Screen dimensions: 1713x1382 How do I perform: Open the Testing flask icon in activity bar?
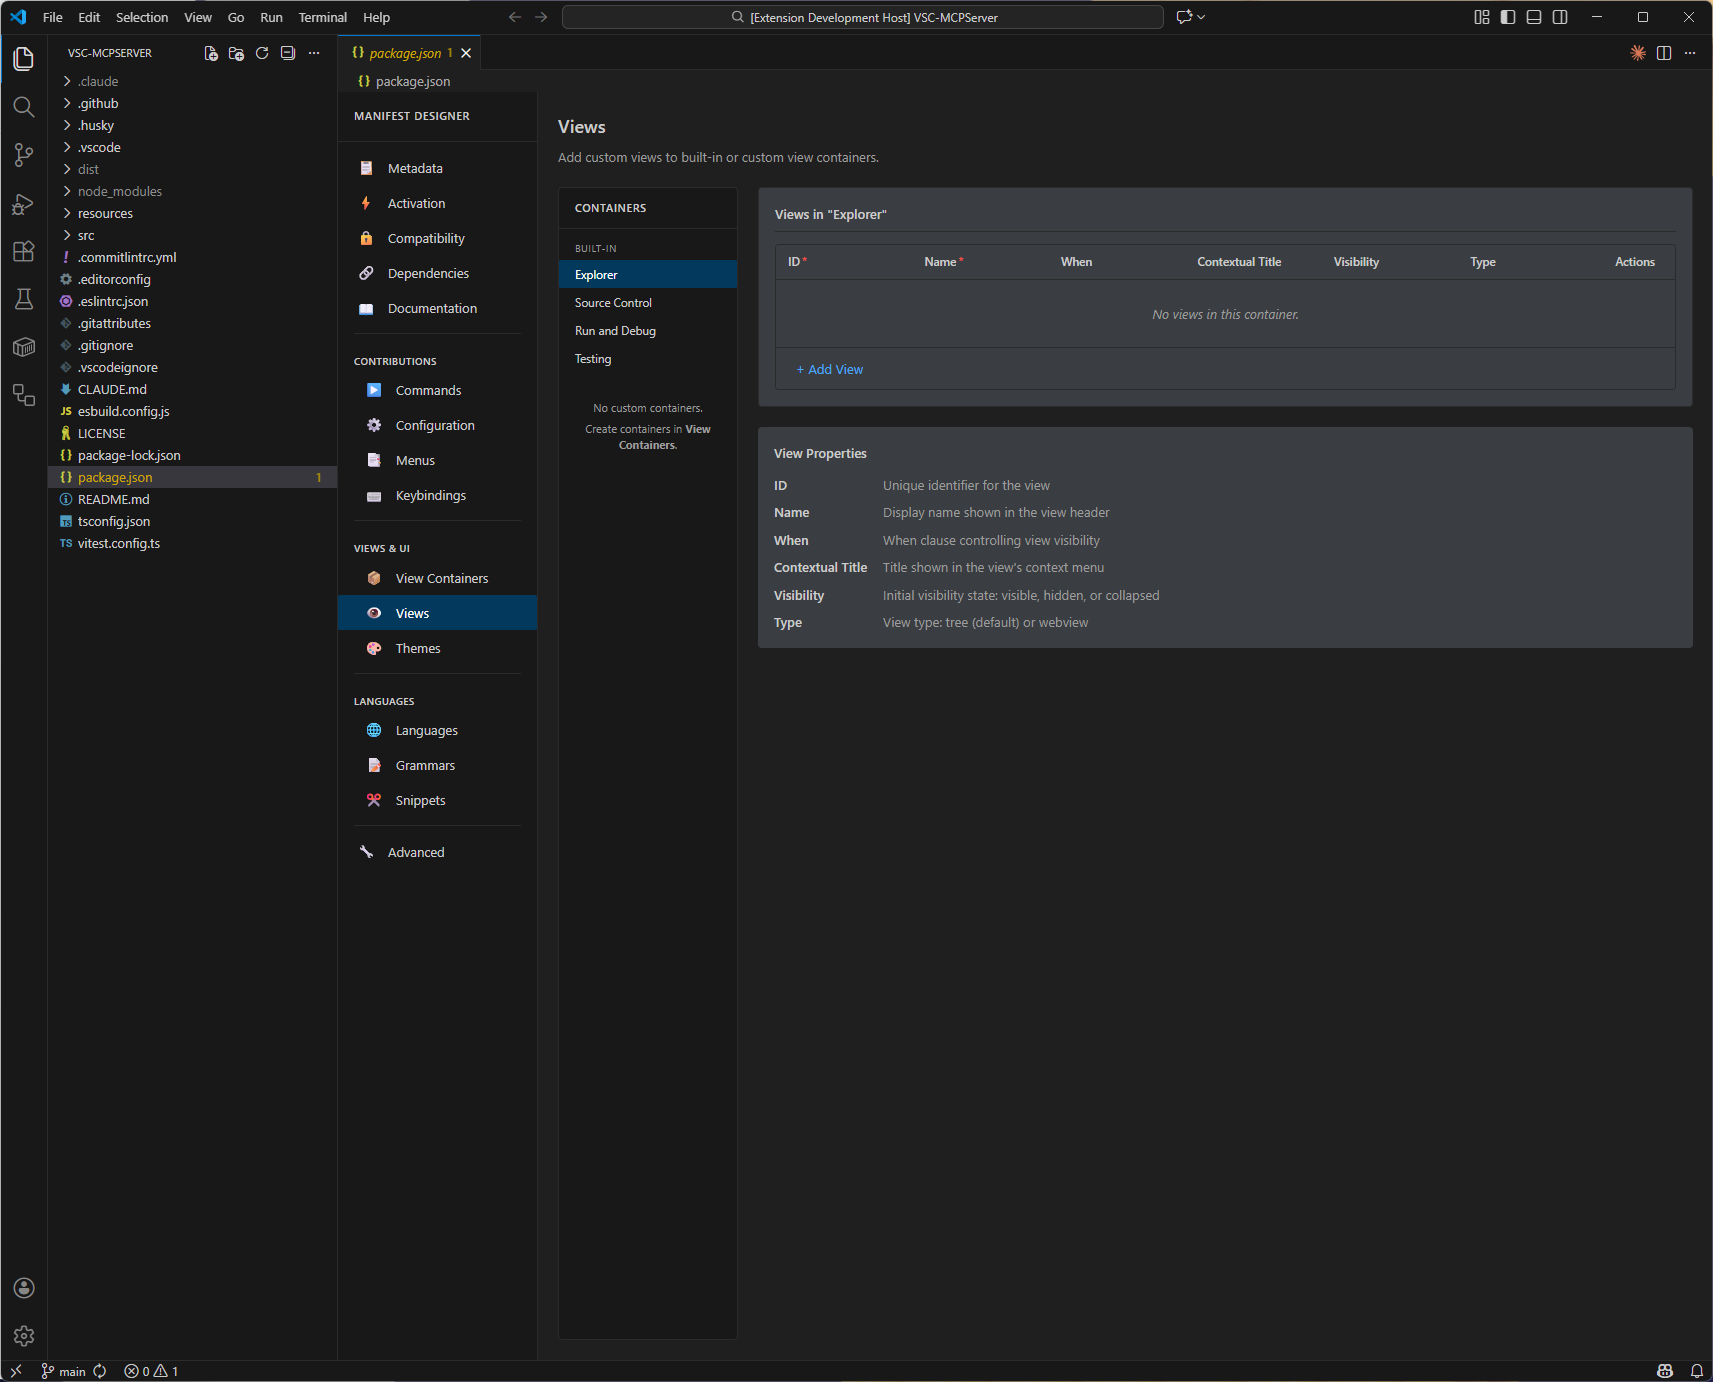[x=24, y=299]
